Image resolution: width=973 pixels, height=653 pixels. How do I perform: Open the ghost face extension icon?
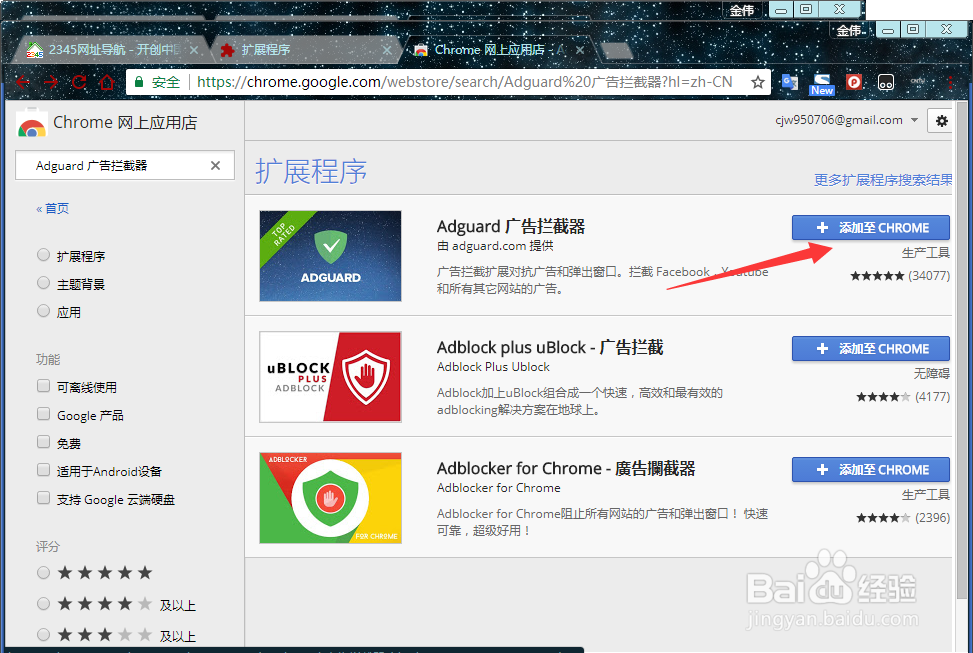pos(886,83)
